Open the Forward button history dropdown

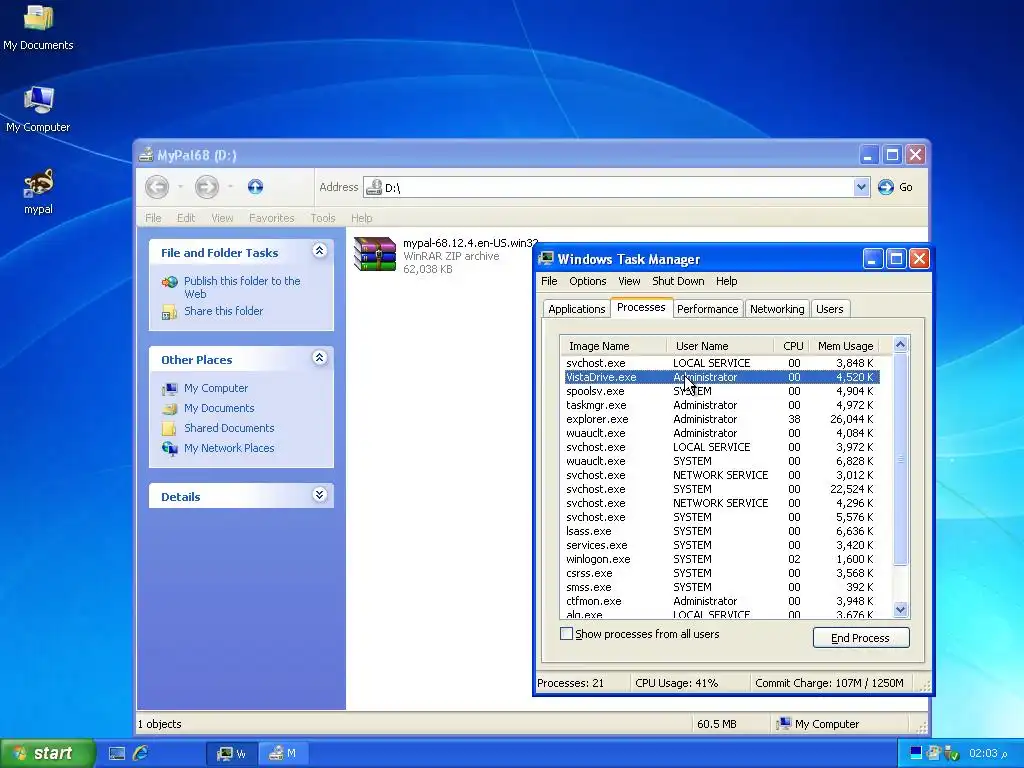(x=231, y=187)
